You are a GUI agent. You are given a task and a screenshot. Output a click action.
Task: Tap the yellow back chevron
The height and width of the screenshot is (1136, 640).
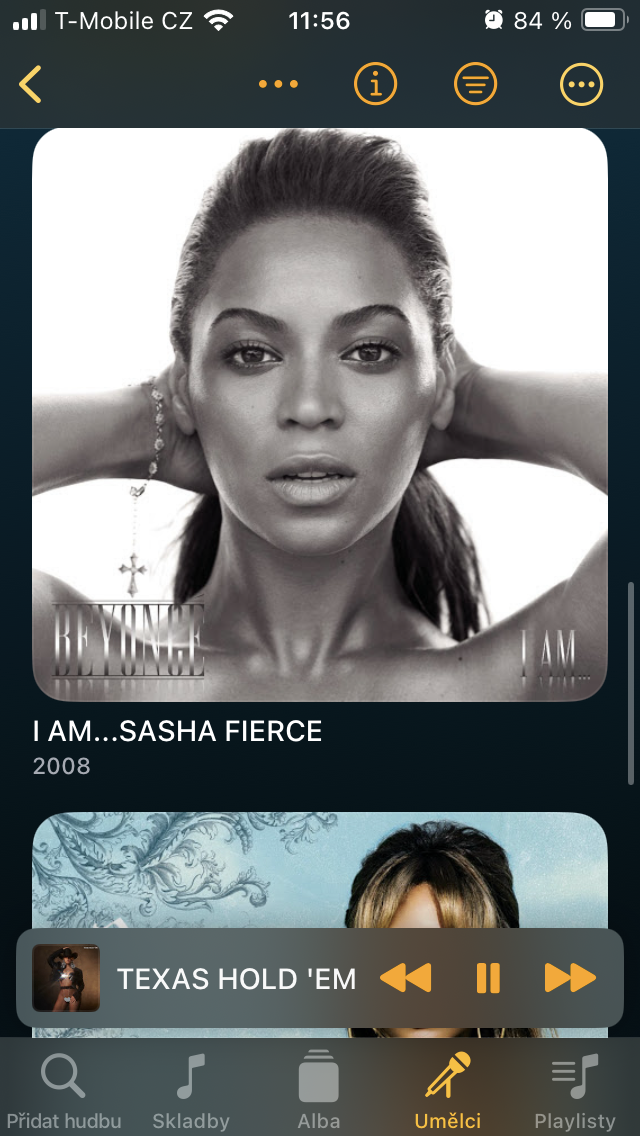coord(30,84)
